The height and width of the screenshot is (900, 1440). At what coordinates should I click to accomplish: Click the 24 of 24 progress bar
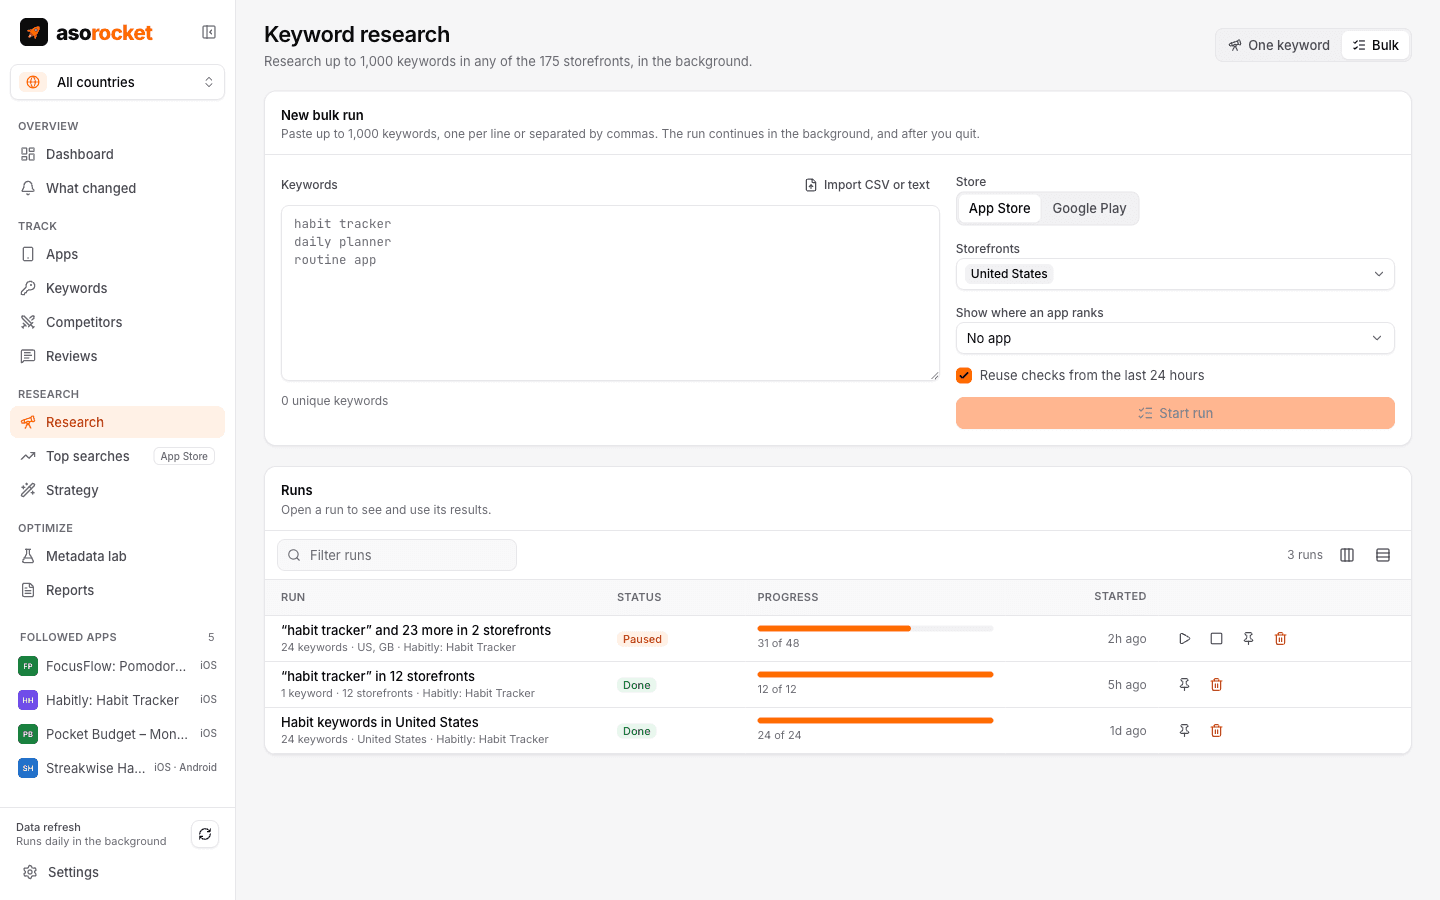[875, 721]
